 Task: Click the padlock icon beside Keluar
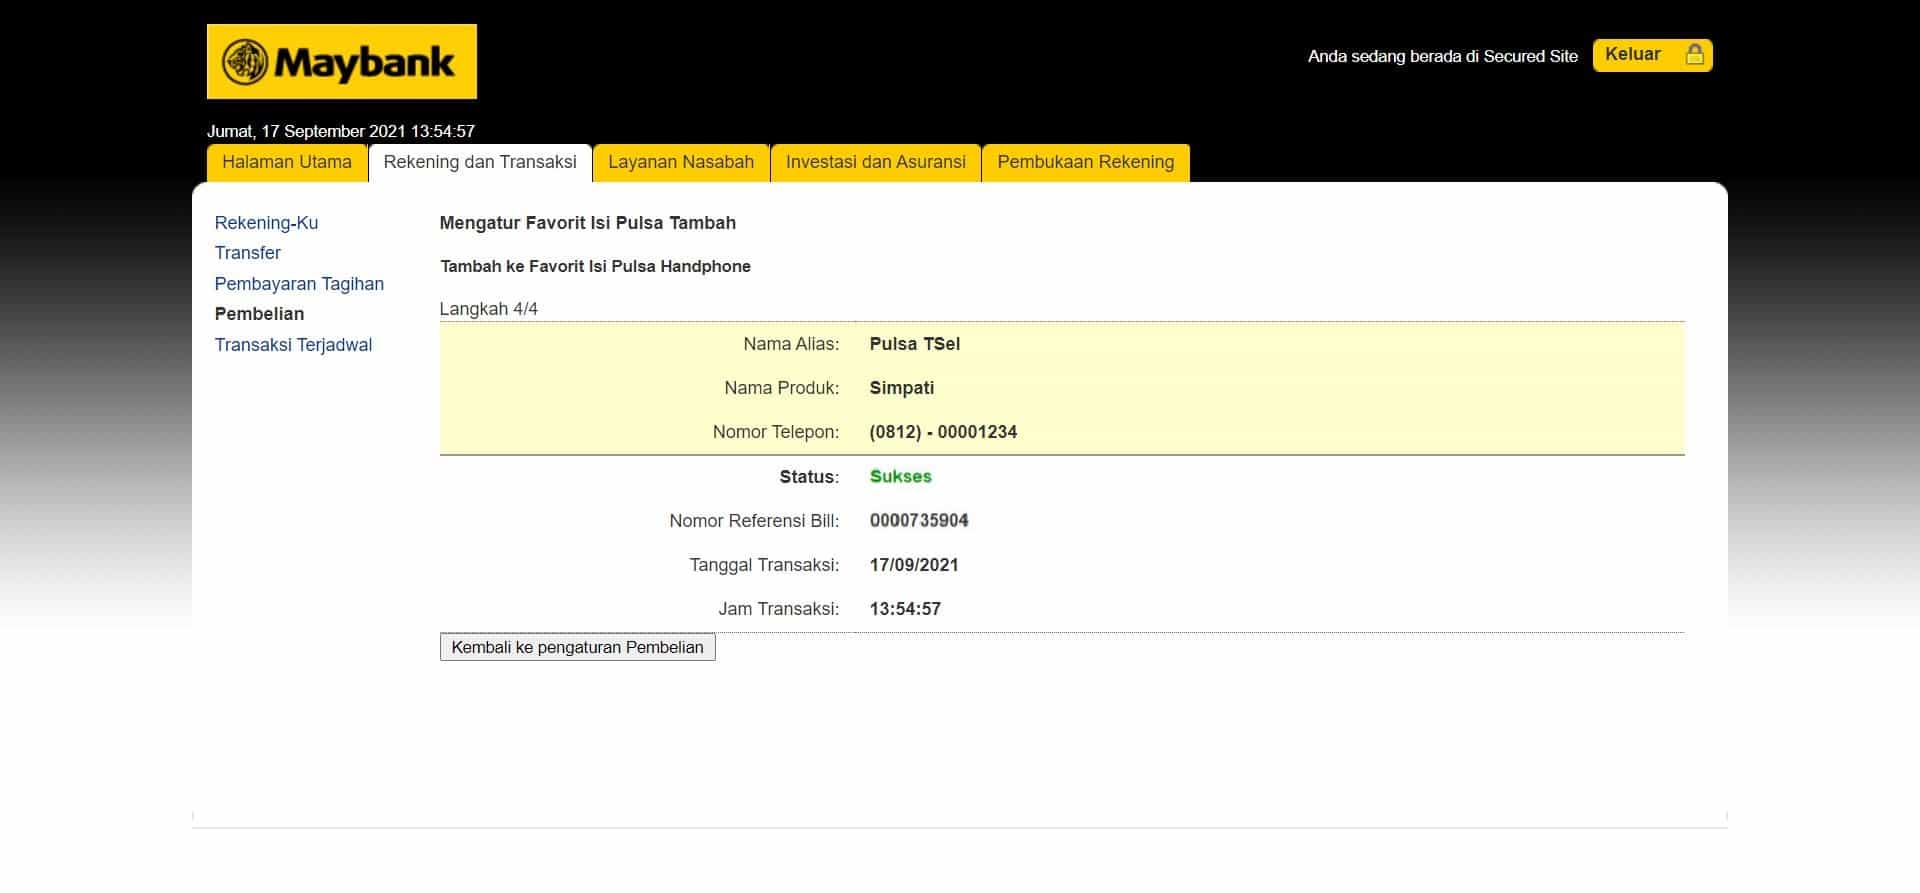coord(1694,55)
